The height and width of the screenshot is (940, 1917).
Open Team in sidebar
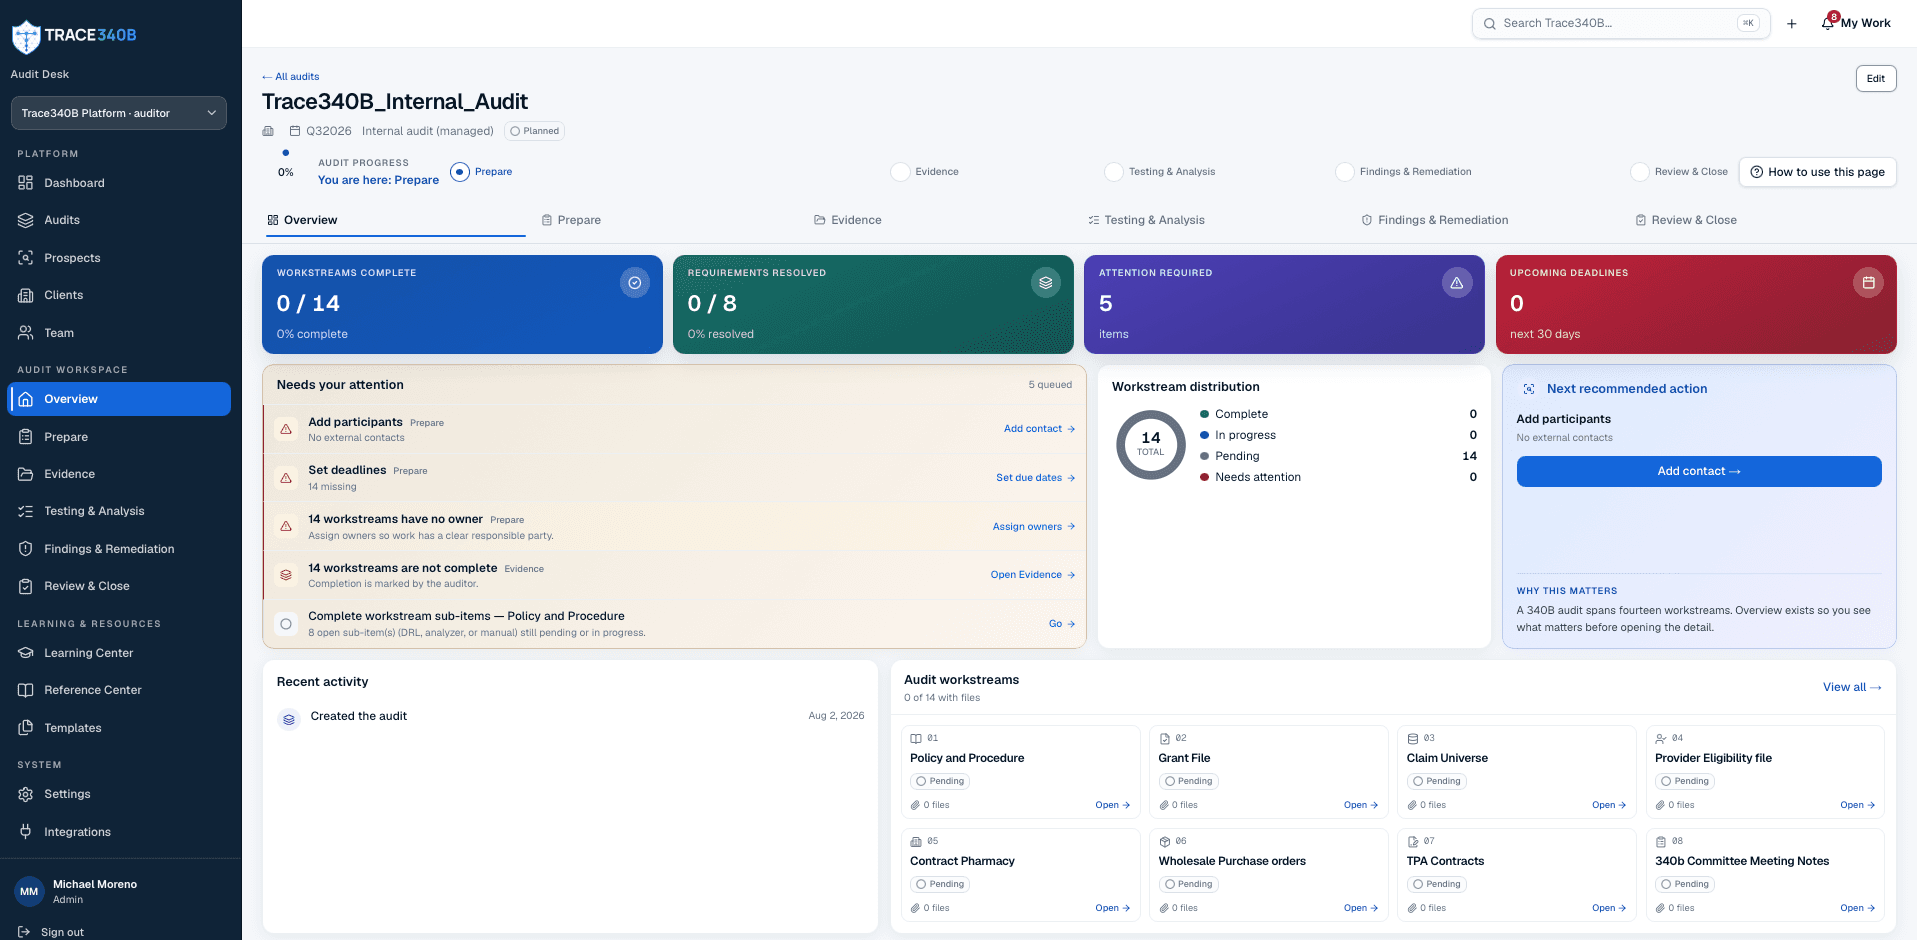(x=120, y=333)
